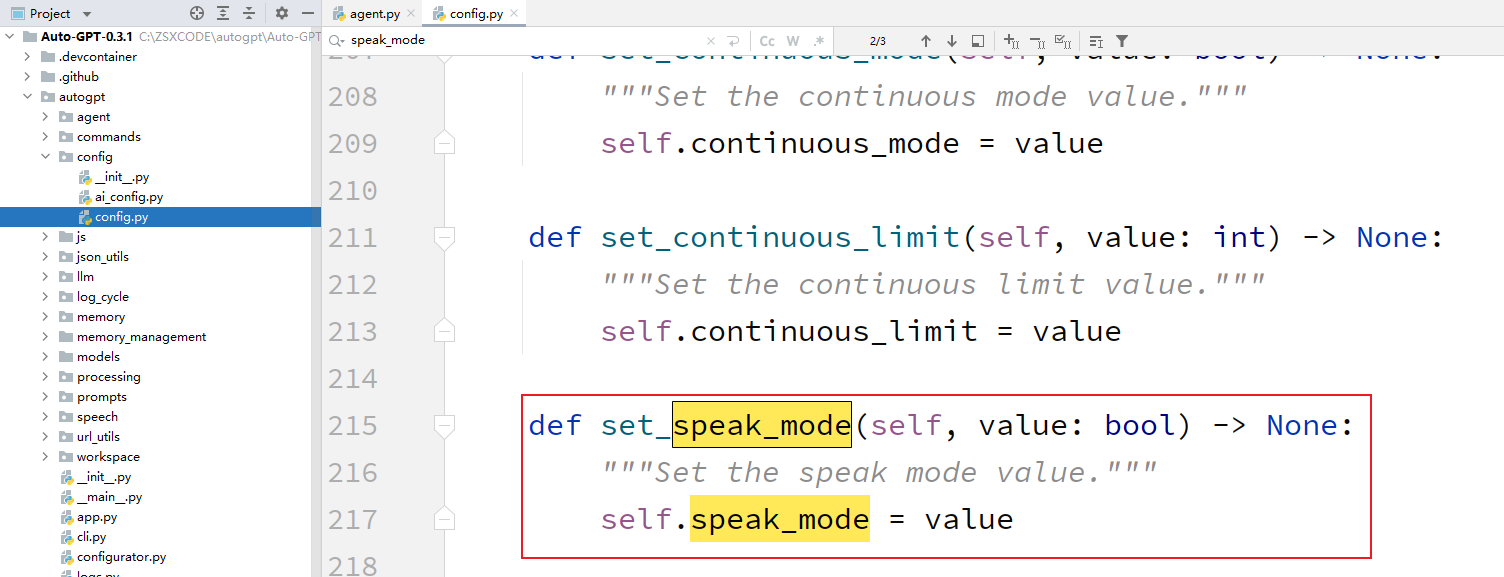1504x577 pixels.
Task: Collapse the config folder
Action: pyautogui.click(x=45, y=157)
